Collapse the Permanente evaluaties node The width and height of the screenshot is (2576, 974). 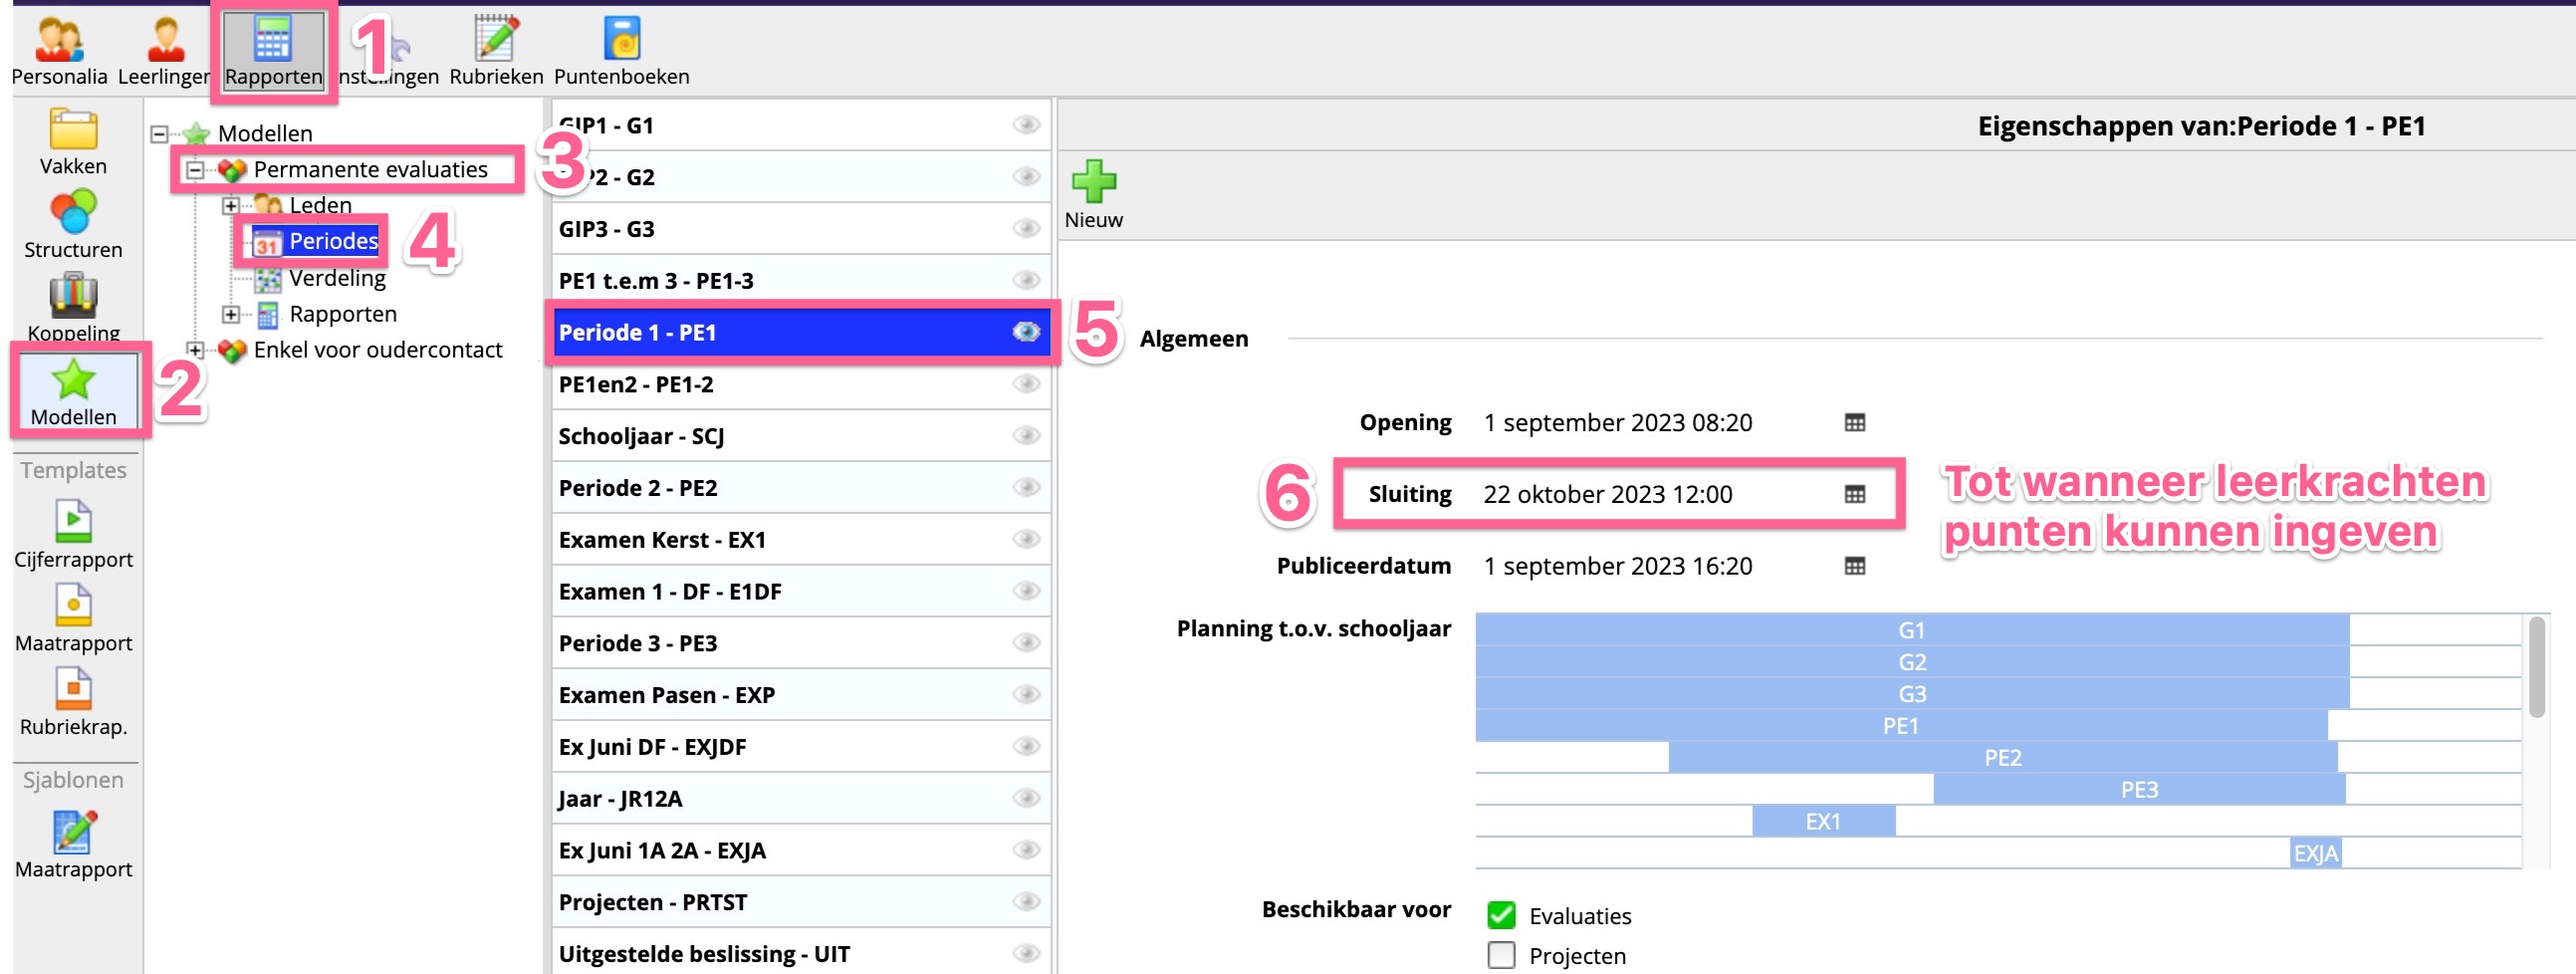(x=195, y=170)
